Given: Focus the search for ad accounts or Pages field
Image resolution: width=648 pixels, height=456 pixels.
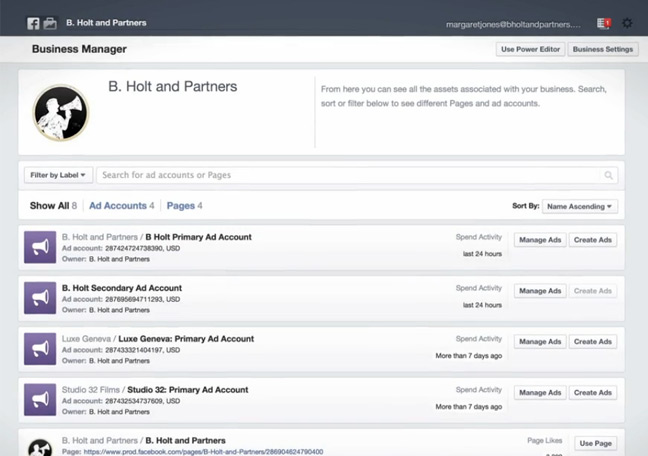Looking at the screenshot, I should point(357,175).
